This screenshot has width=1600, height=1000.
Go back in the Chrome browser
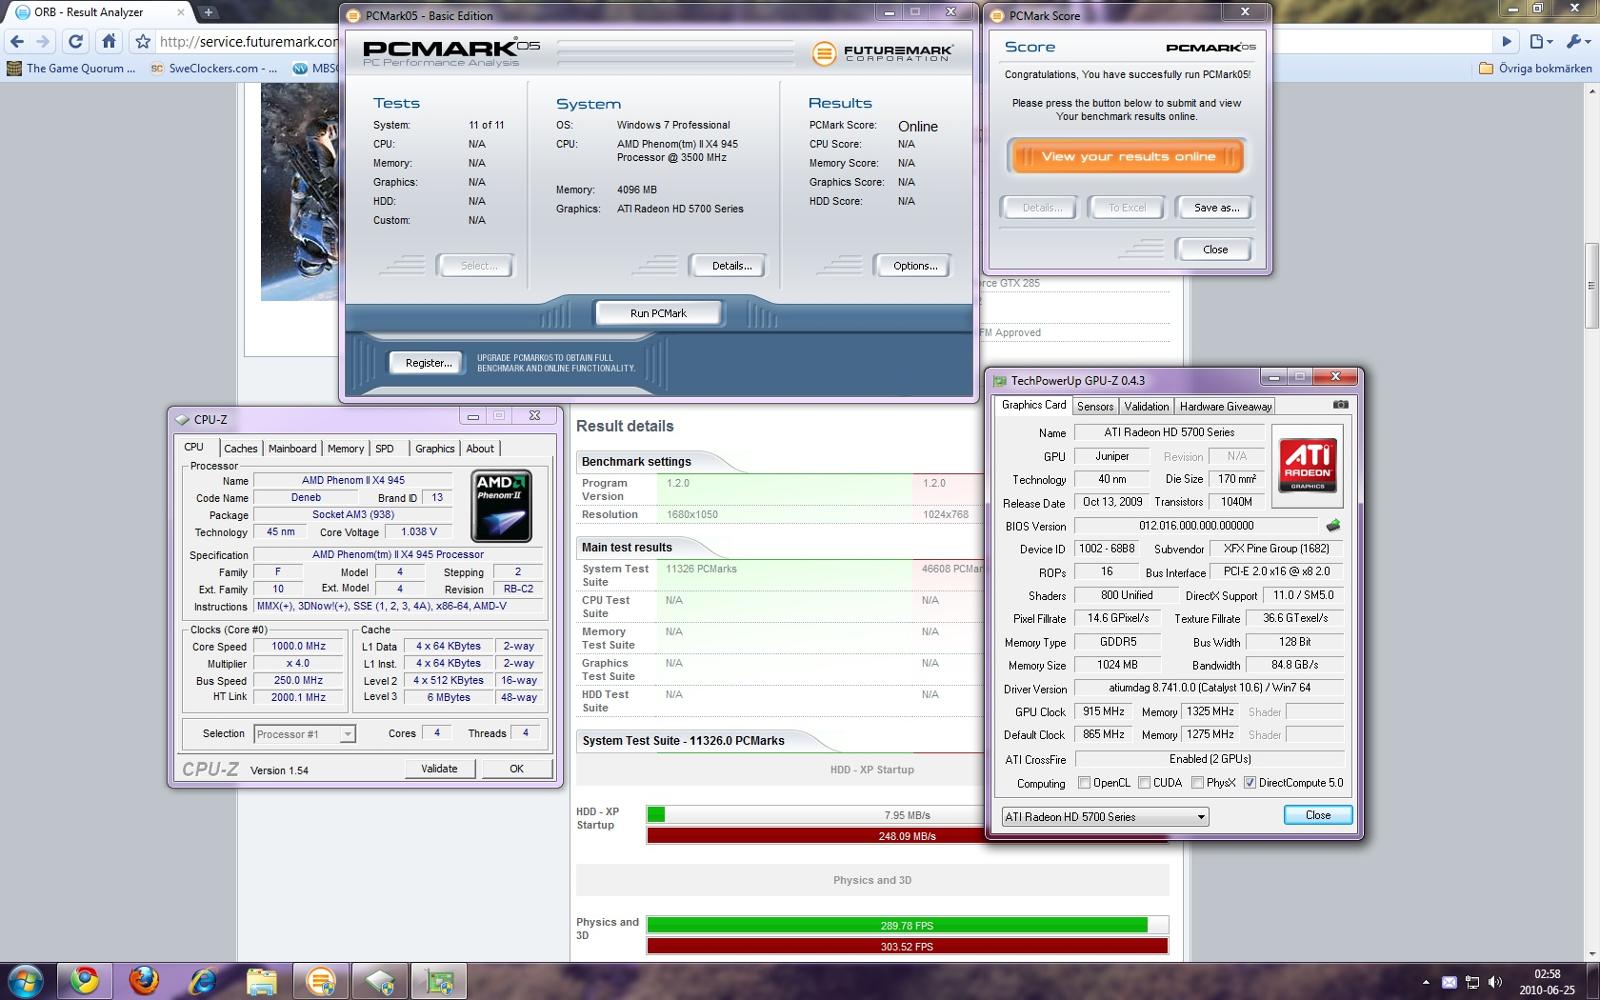(x=17, y=42)
